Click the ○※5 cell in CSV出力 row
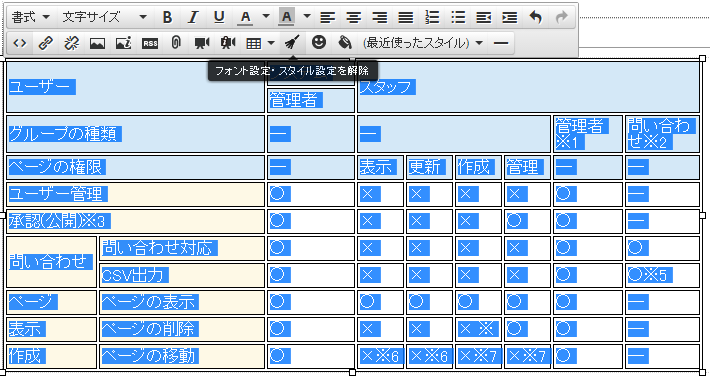This screenshot has height=376, width=710. (x=662, y=275)
